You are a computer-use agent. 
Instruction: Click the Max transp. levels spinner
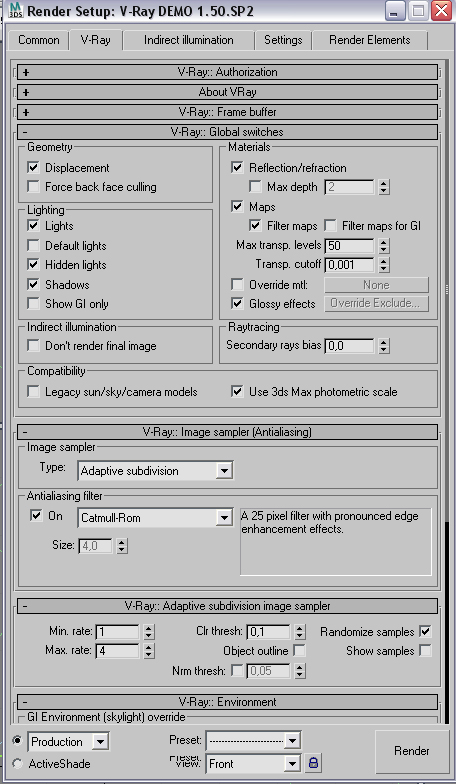click(384, 246)
